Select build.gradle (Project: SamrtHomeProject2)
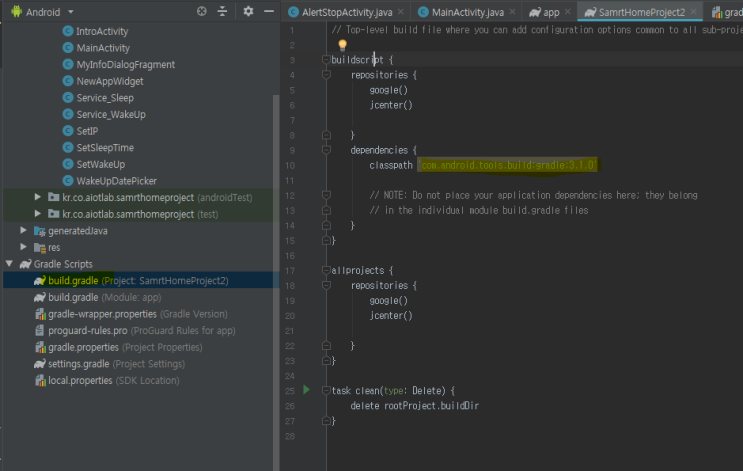Screen dimensions: 743x471 tap(138, 281)
